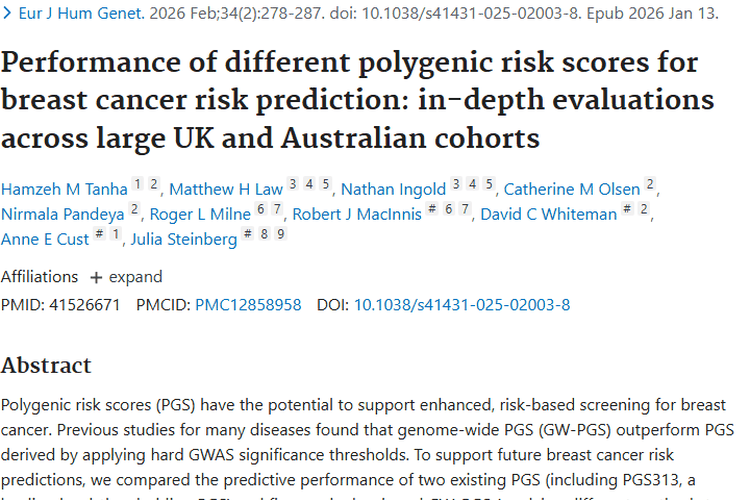This screenshot has width=750, height=500.
Task: Click author Nathan Ingold
Action: (395, 189)
